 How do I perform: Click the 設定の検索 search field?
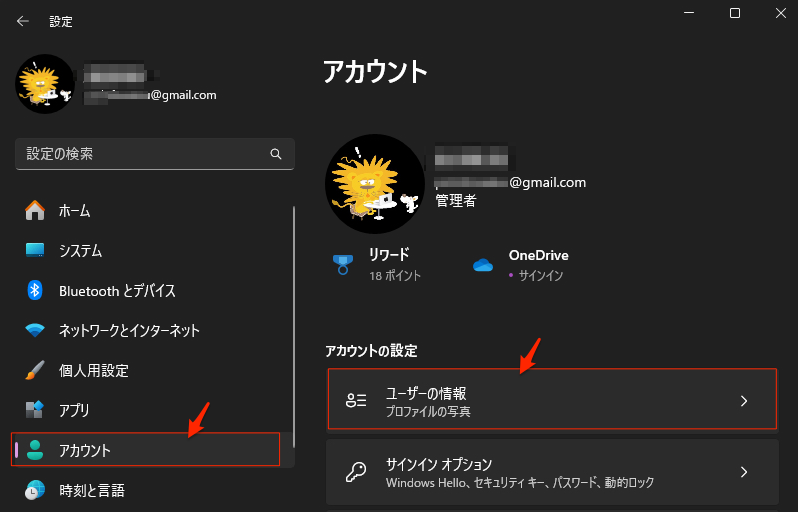click(155, 154)
